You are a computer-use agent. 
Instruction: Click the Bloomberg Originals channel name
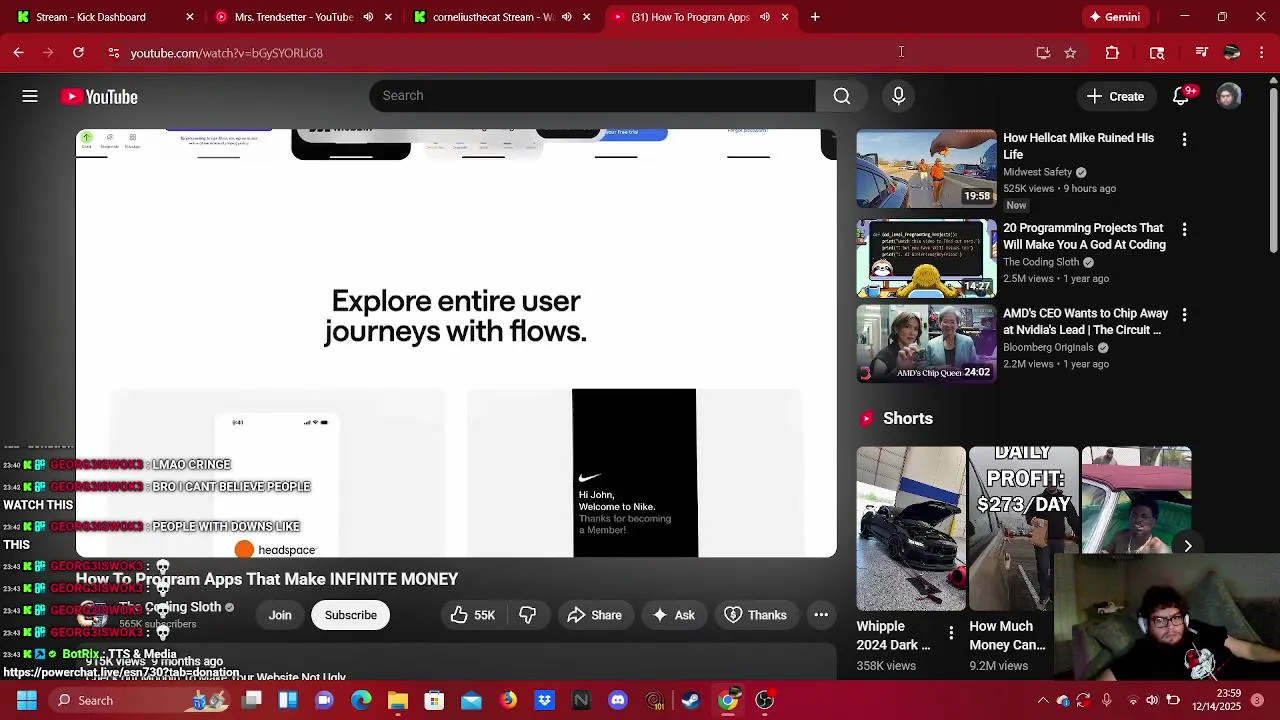tap(1048, 347)
